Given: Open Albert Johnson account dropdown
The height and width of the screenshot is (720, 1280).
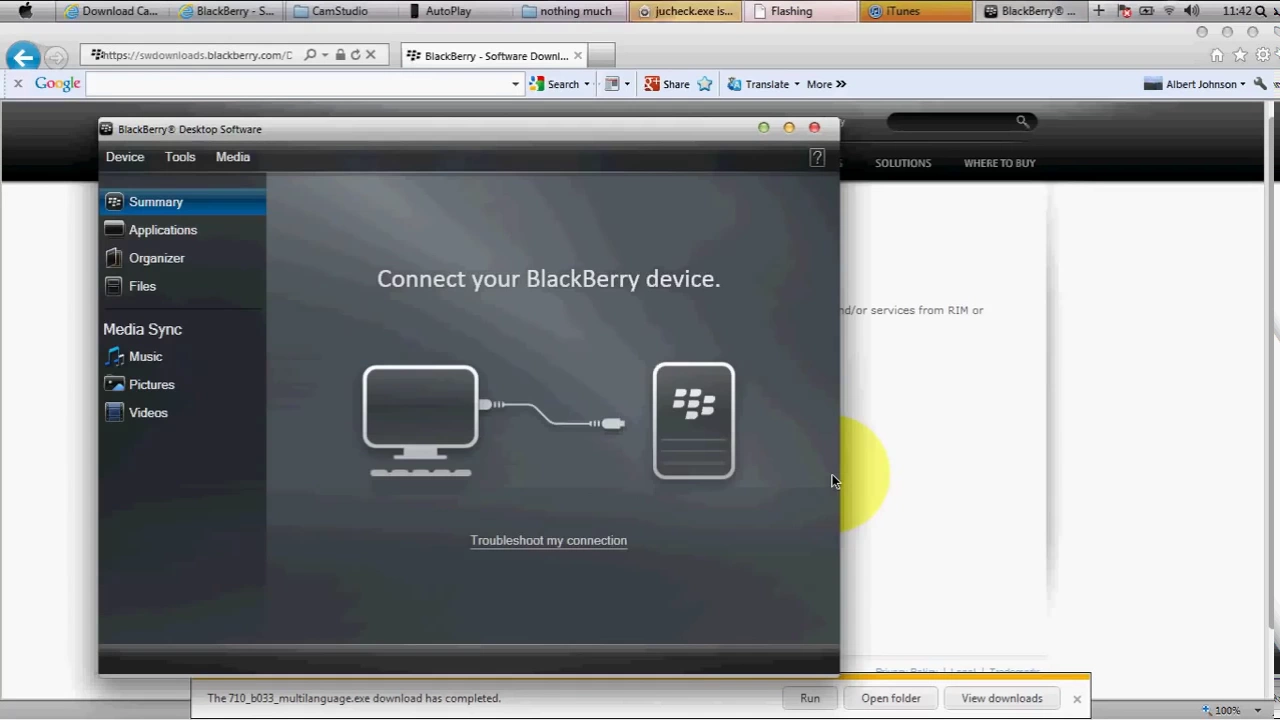Looking at the screenshot, I should click(1196, 84).
